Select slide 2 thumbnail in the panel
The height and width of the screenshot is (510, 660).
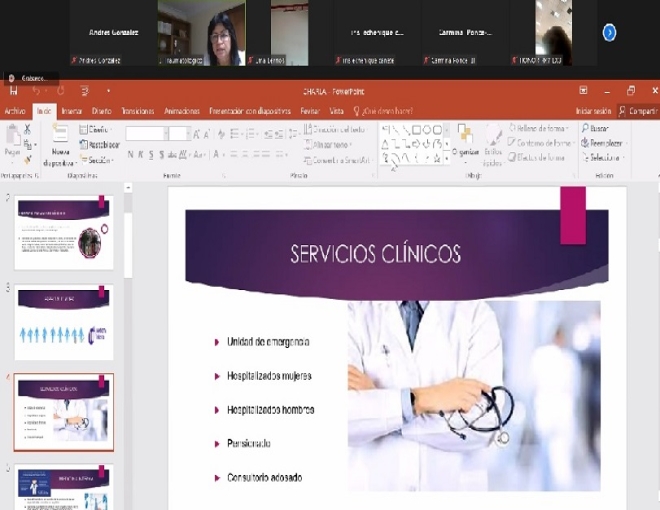click(64, 232)
